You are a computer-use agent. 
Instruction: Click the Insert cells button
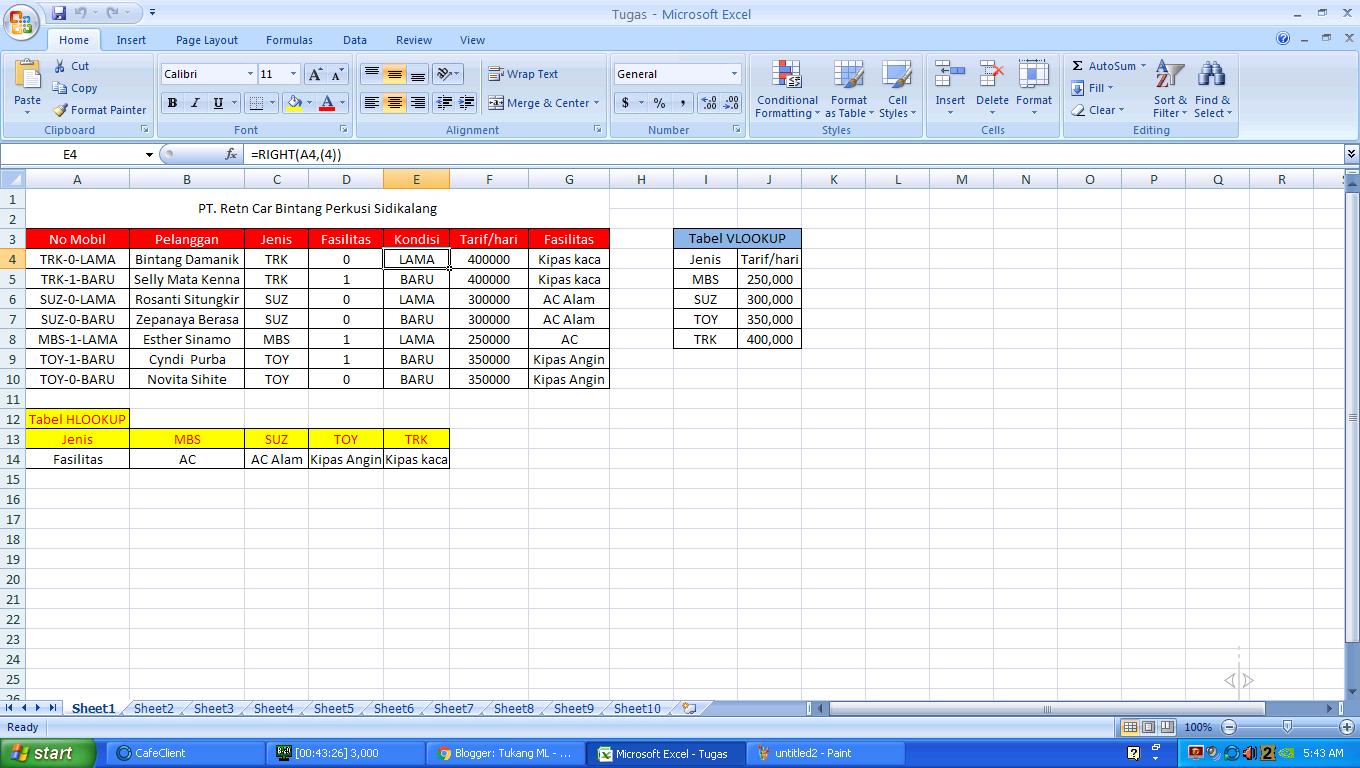click(x=949, y=88)
